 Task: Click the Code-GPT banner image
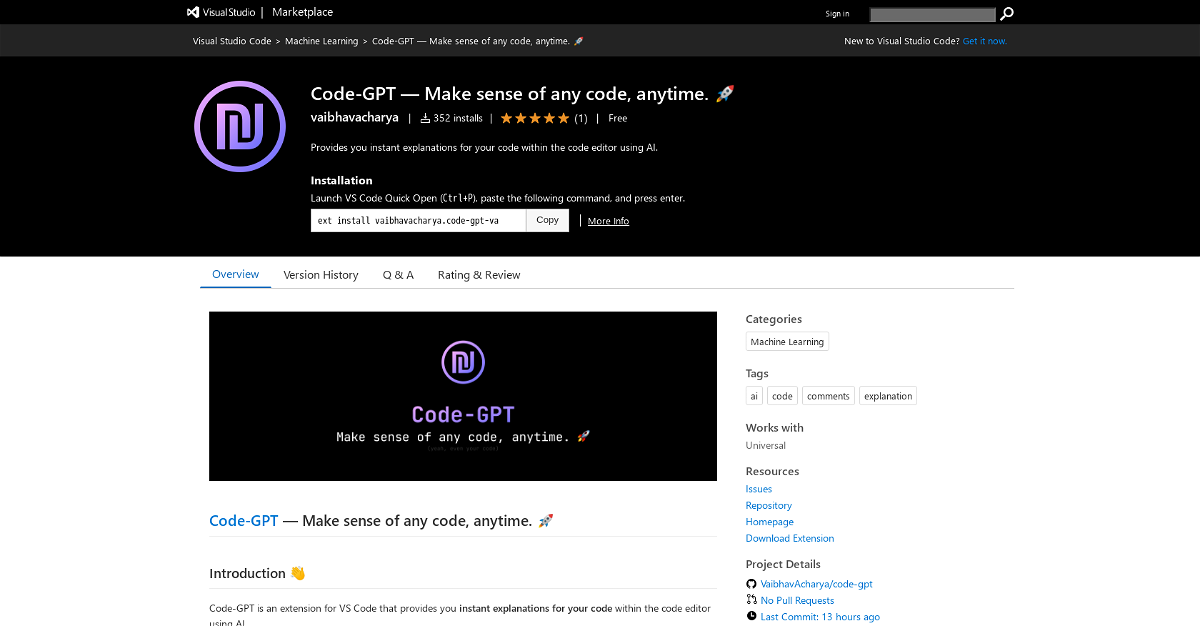463,396
